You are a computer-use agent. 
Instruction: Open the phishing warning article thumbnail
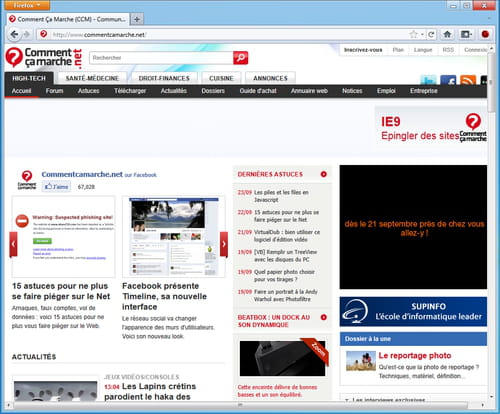[x=64, y=237]
